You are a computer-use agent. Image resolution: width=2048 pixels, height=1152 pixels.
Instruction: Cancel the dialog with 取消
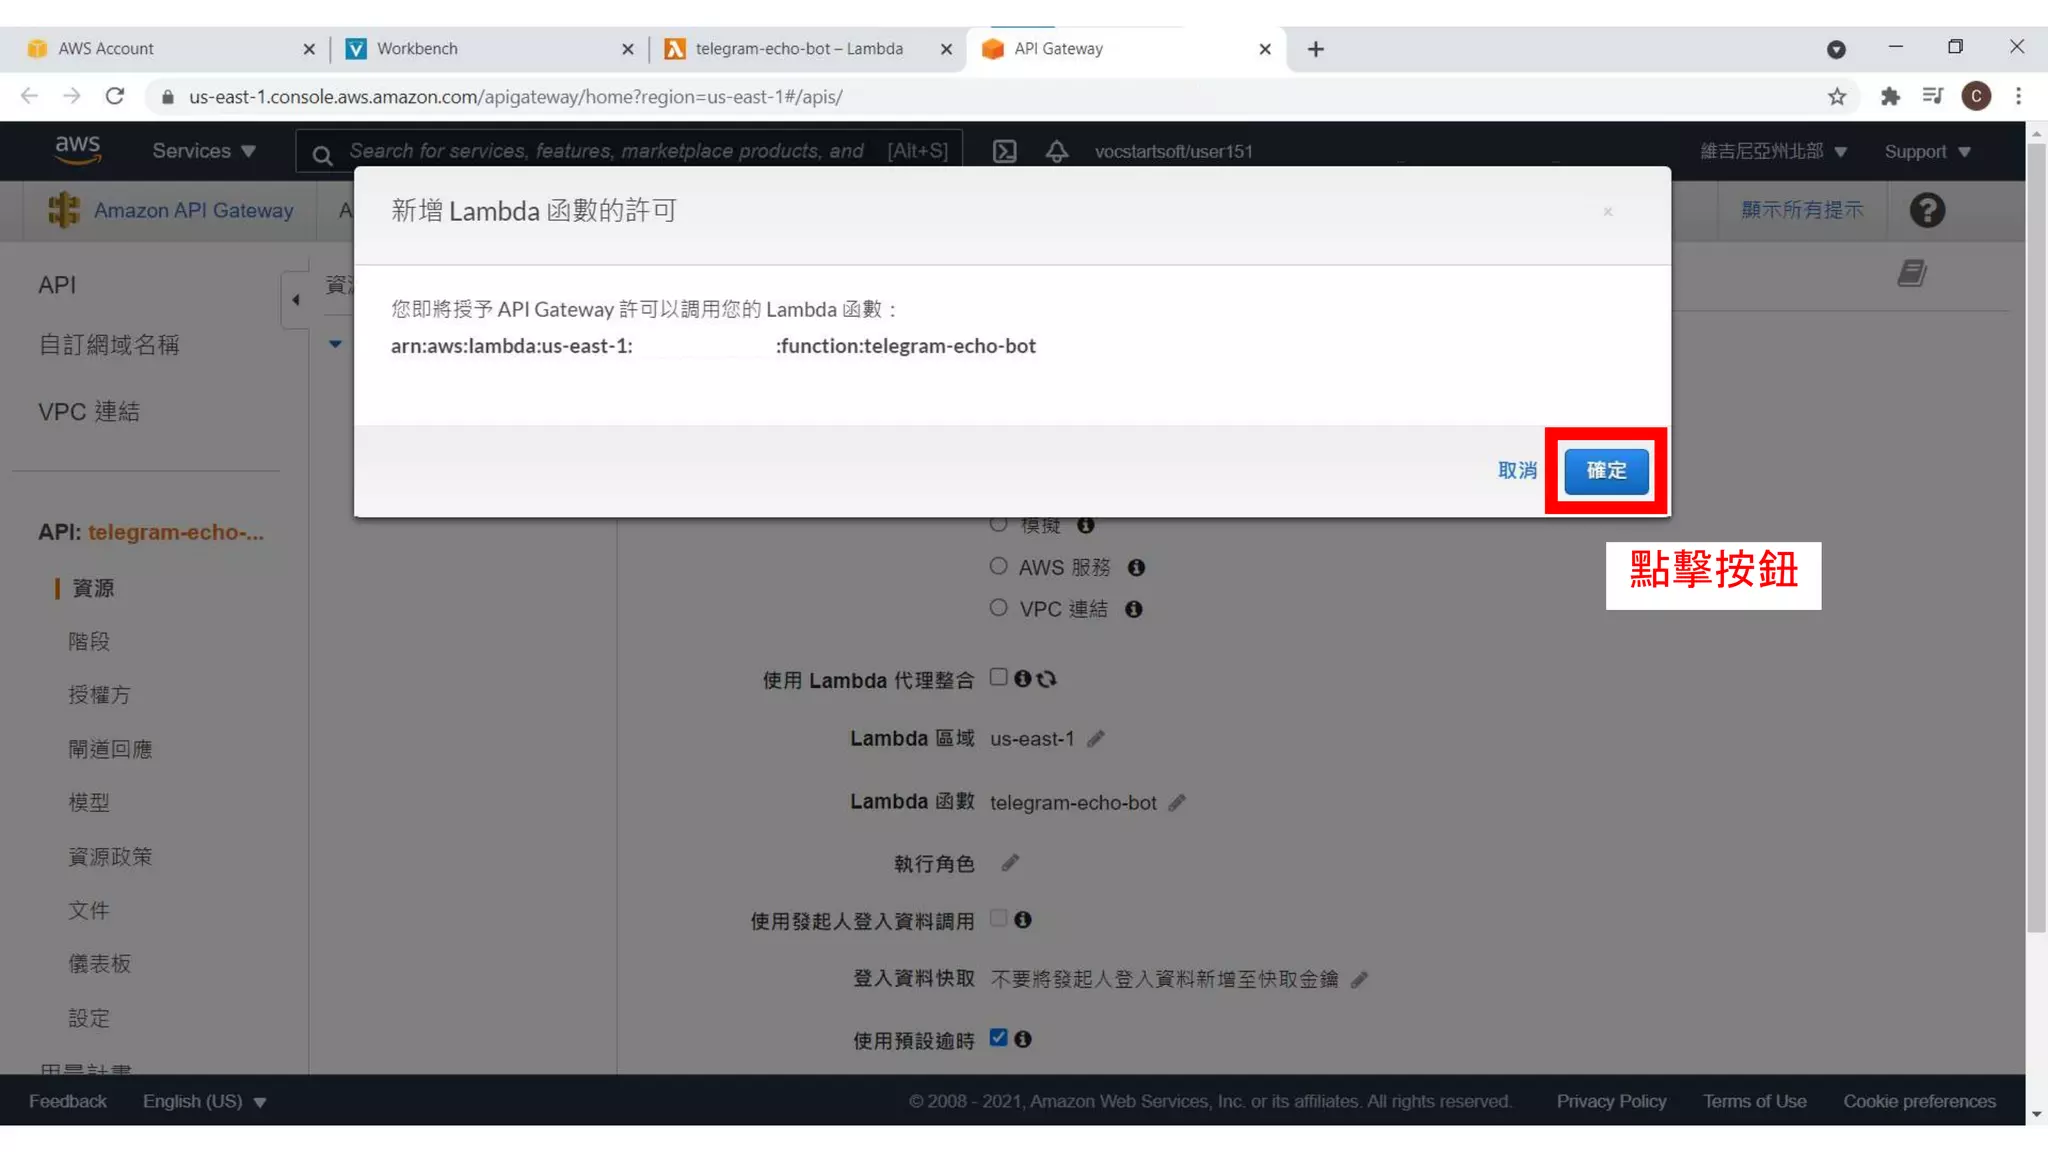pyautogui.click(x=1517, y=471)
